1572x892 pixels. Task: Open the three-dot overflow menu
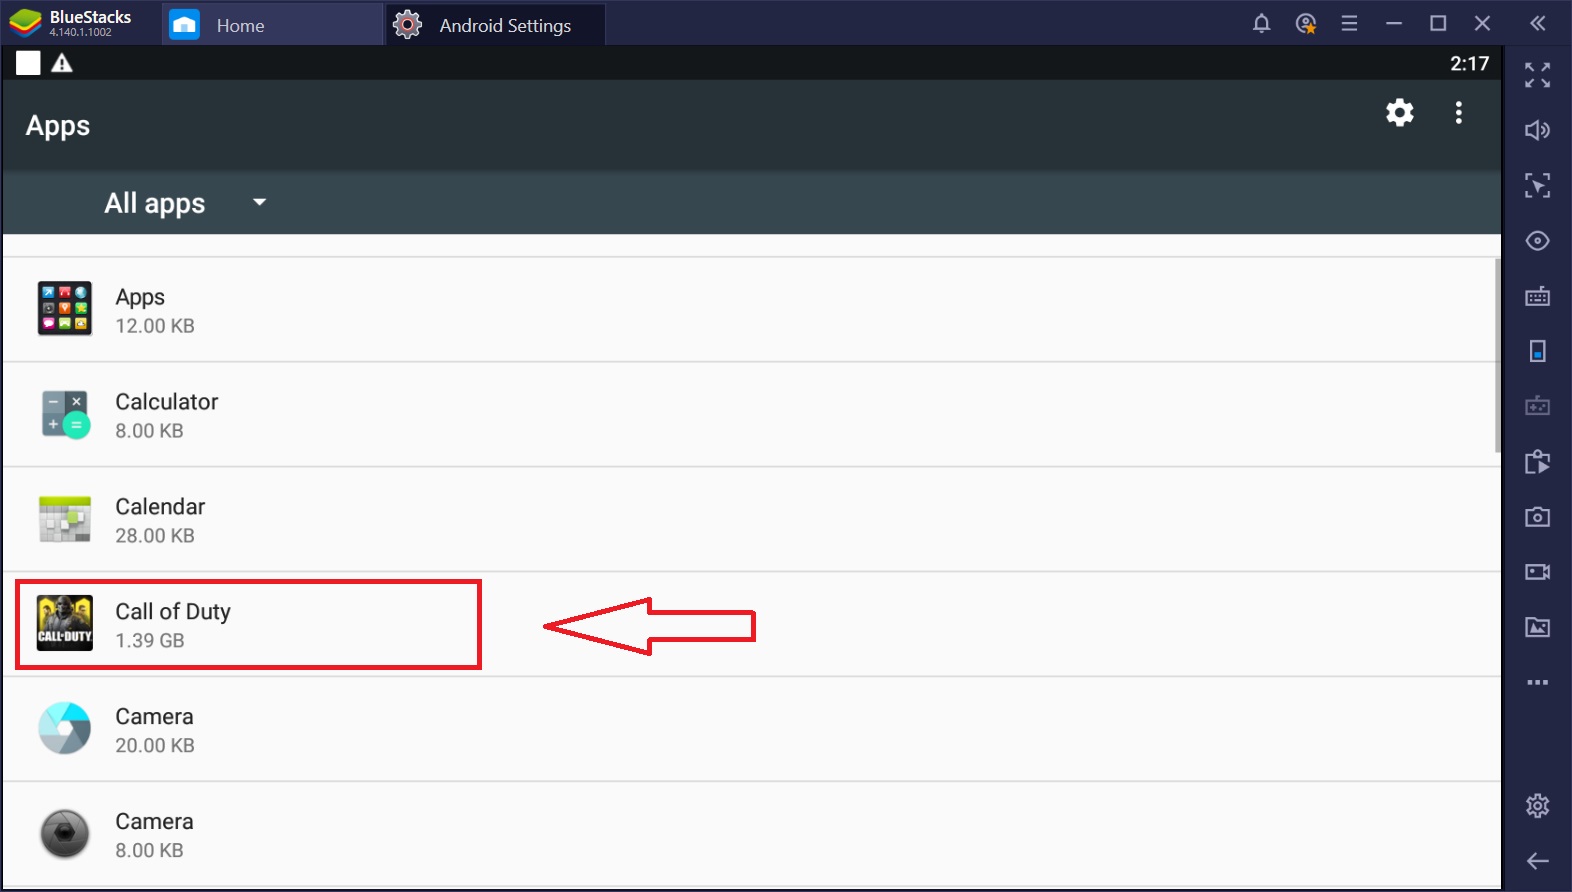point(1458,112)
